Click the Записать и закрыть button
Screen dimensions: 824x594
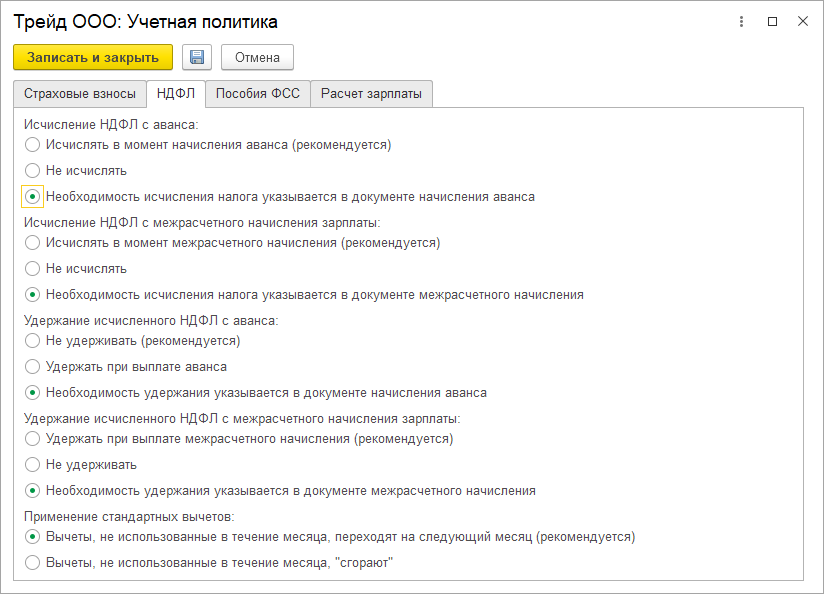point(93,57)
